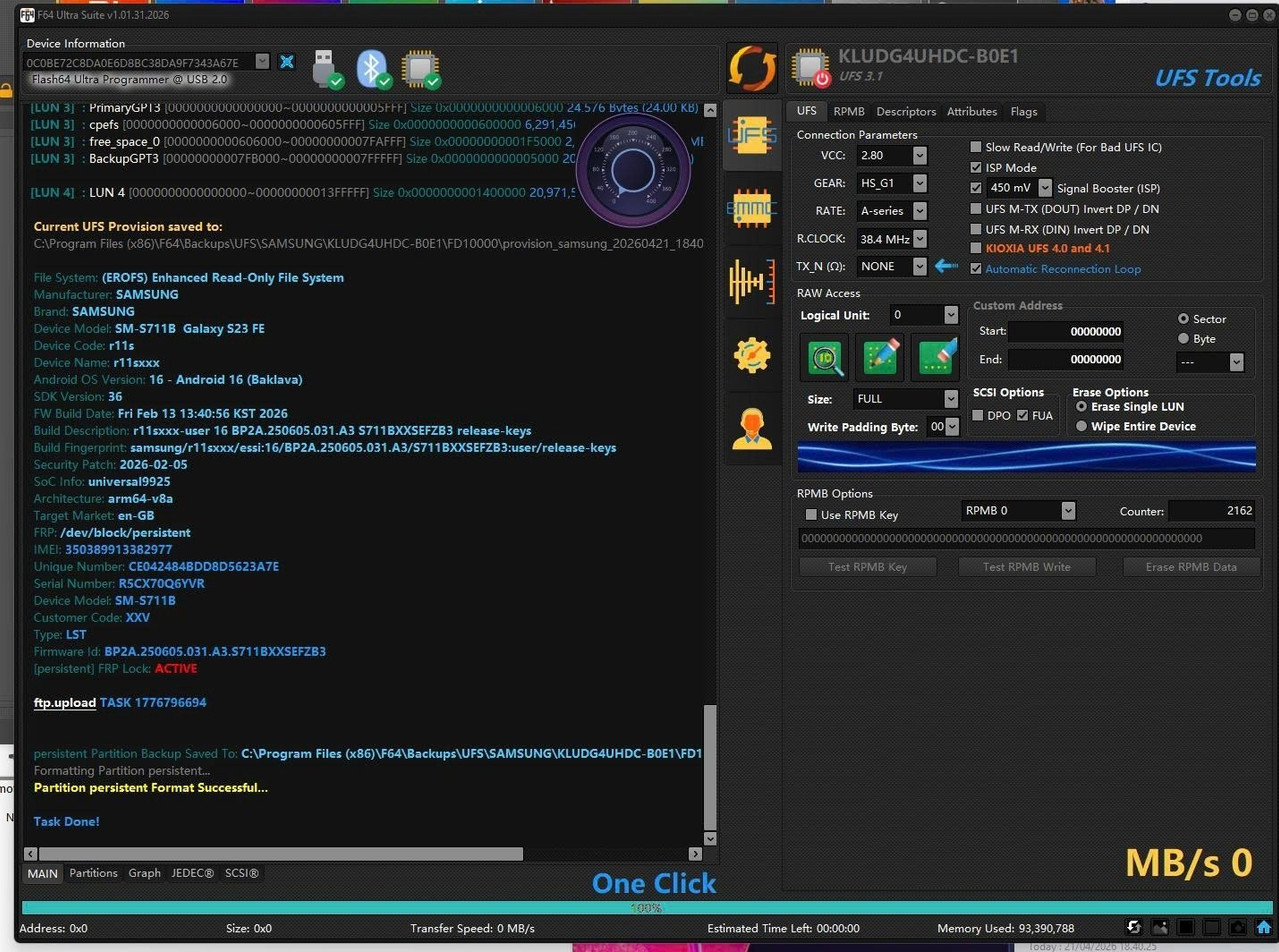
Task: Open the Graph tab in log panel
Action: point(144,873)
